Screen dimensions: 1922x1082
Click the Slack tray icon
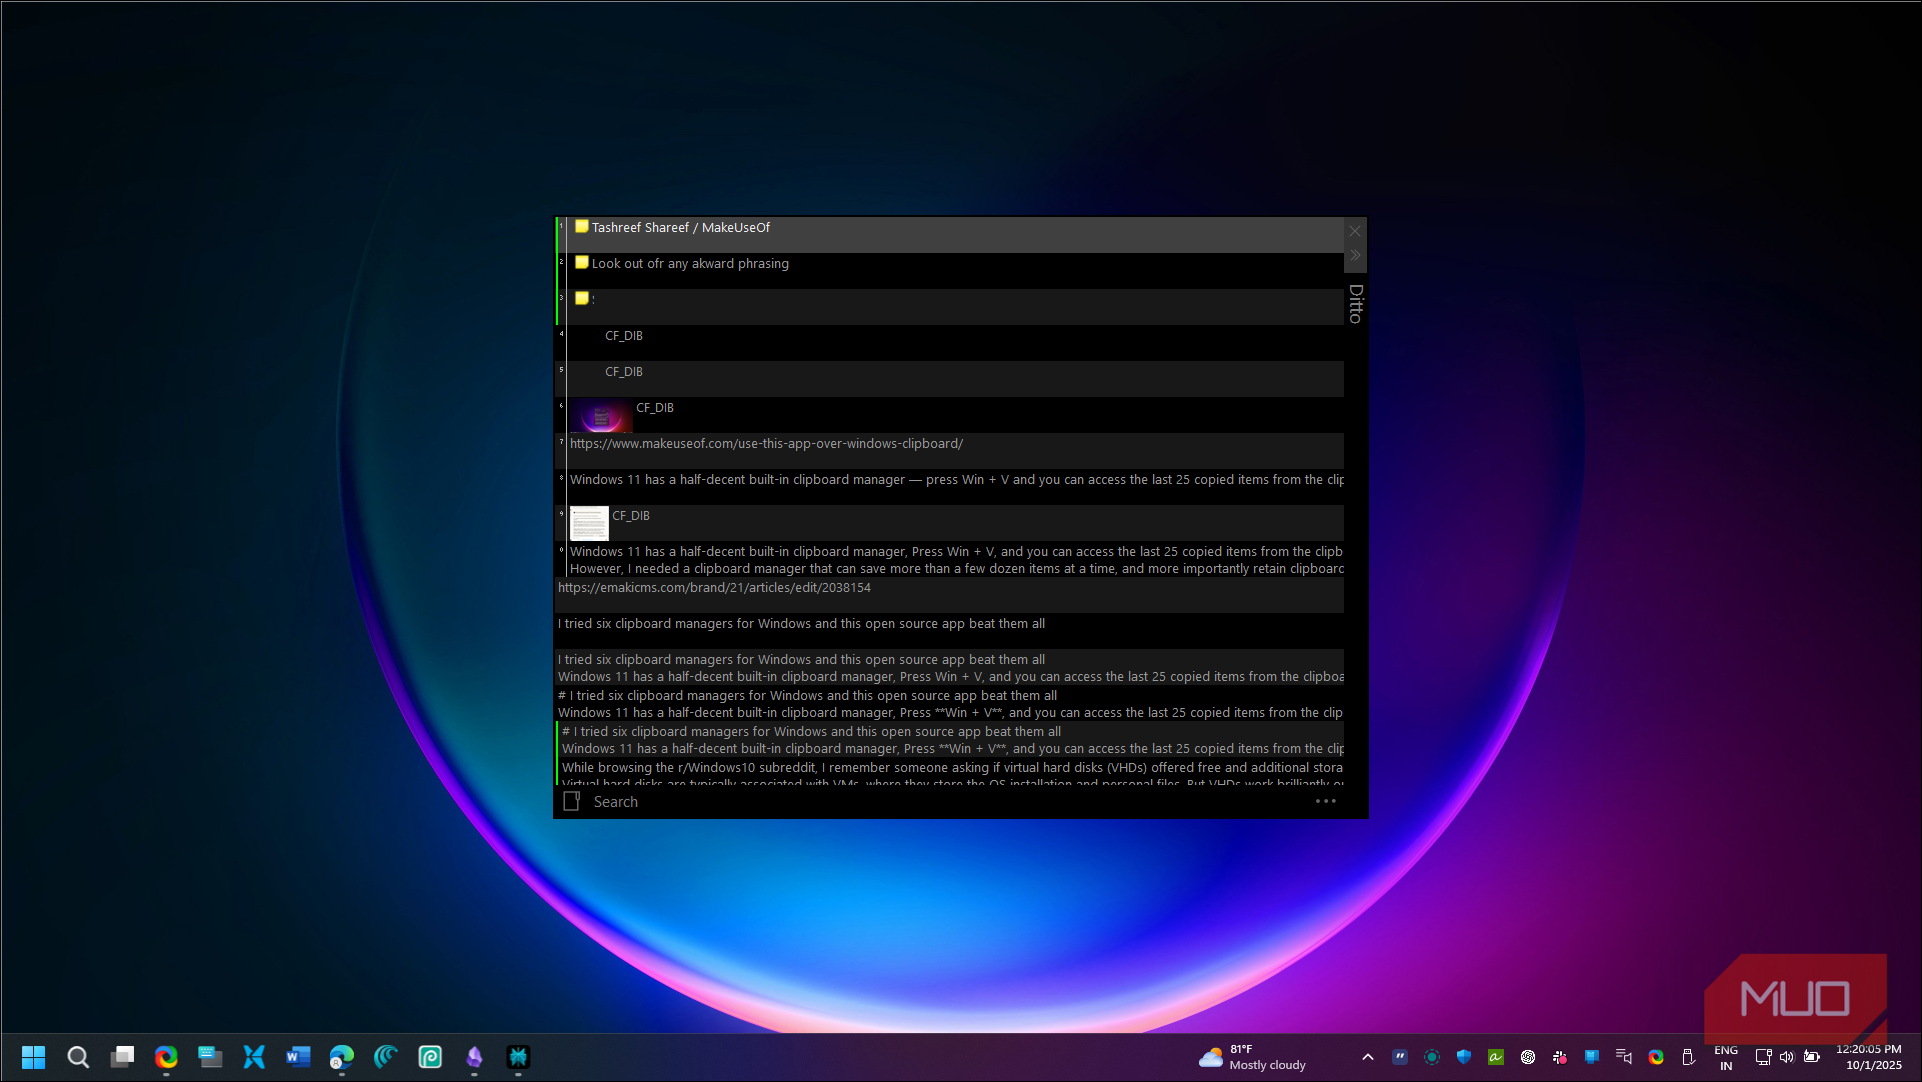1560,1057
